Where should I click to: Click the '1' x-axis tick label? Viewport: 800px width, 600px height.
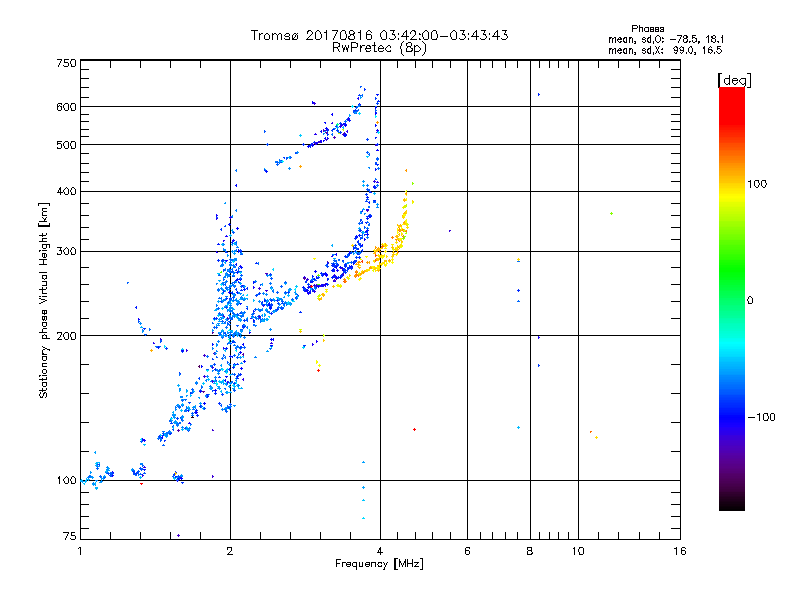coord(80,551)
